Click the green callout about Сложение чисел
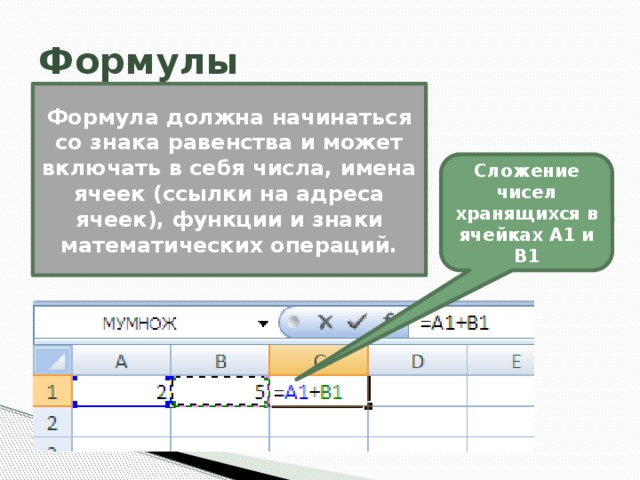The width and height of the screenshot is (640, 480). 527,212
